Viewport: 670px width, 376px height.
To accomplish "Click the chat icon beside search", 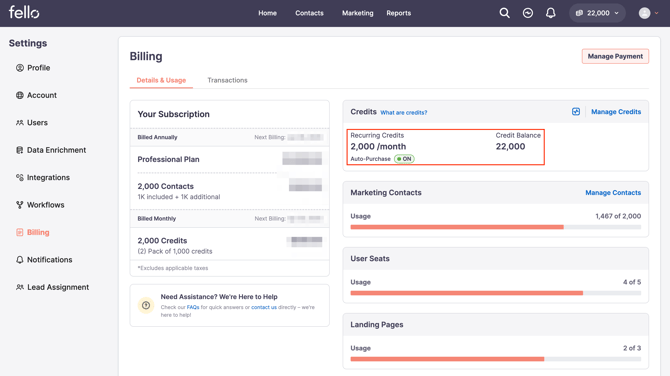I will click(x=528, y=13).
